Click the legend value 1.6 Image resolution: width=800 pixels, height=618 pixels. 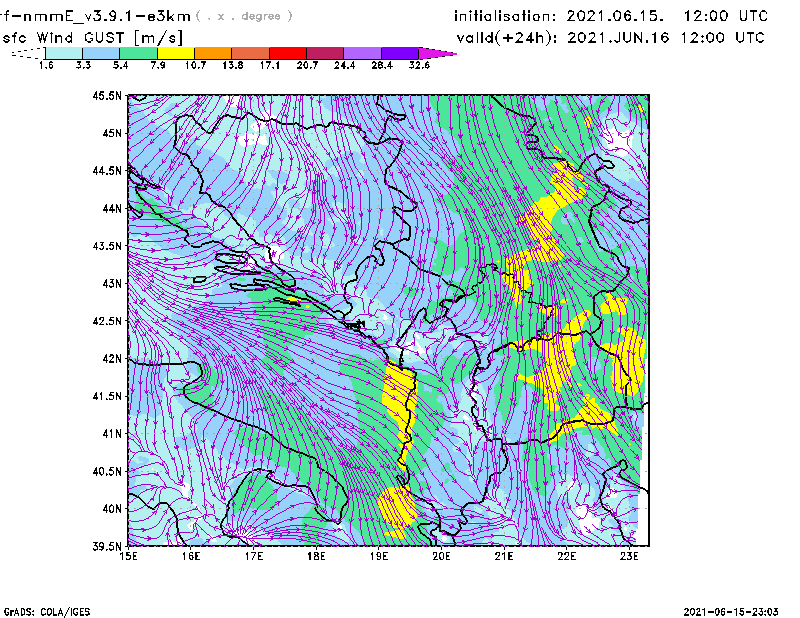pos(46,65)
